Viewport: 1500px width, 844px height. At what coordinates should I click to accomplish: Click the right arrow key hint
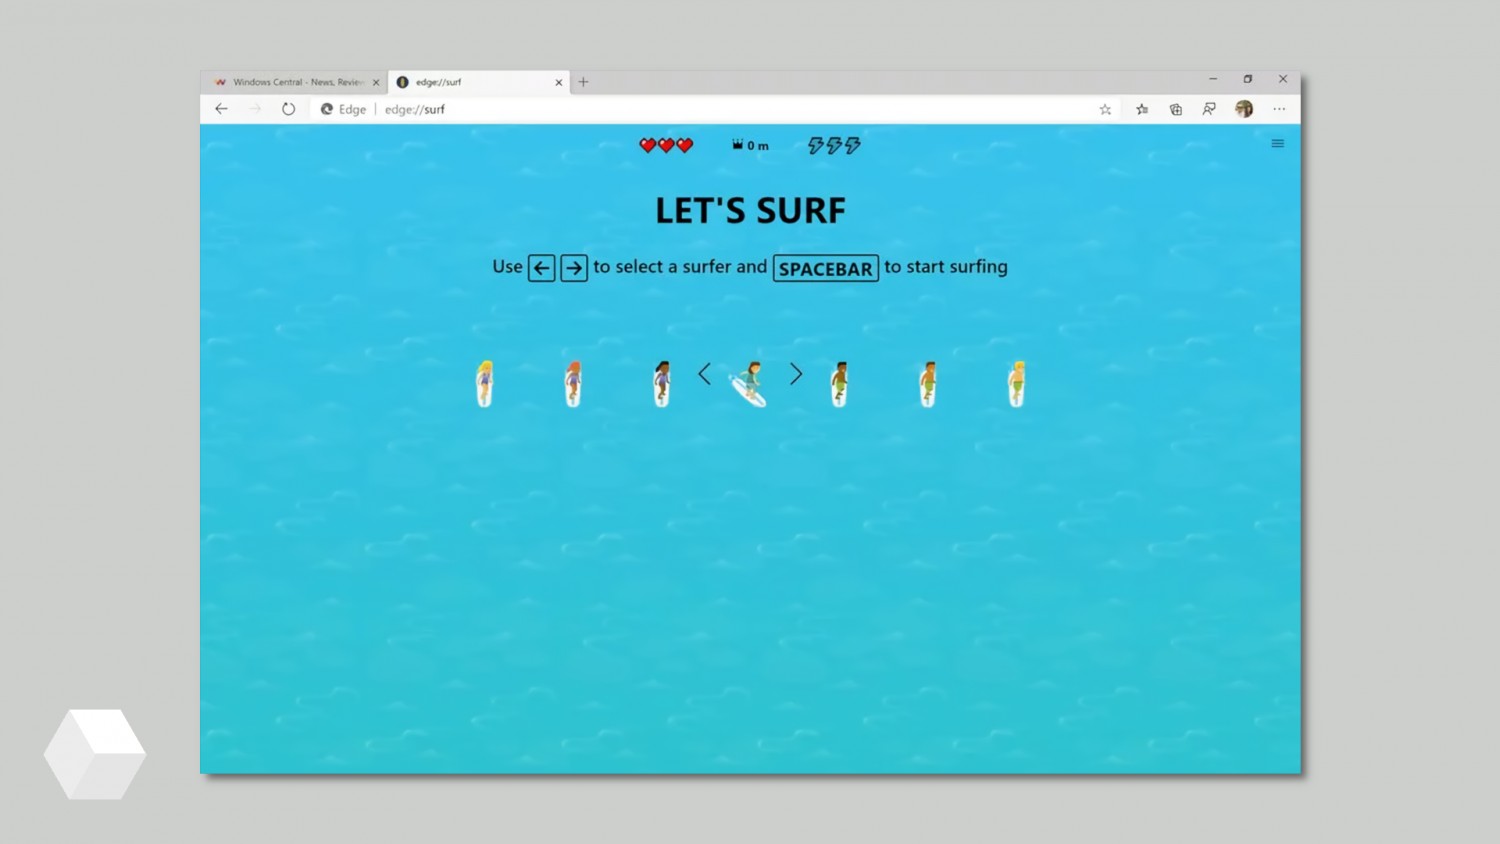574,268
